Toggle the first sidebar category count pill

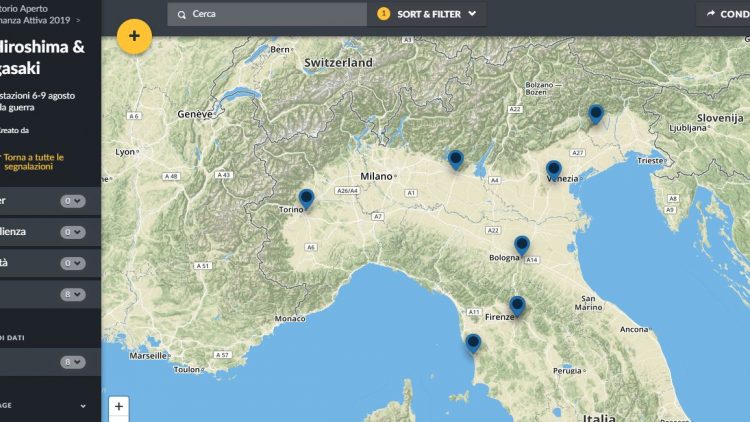coord(73,201)
